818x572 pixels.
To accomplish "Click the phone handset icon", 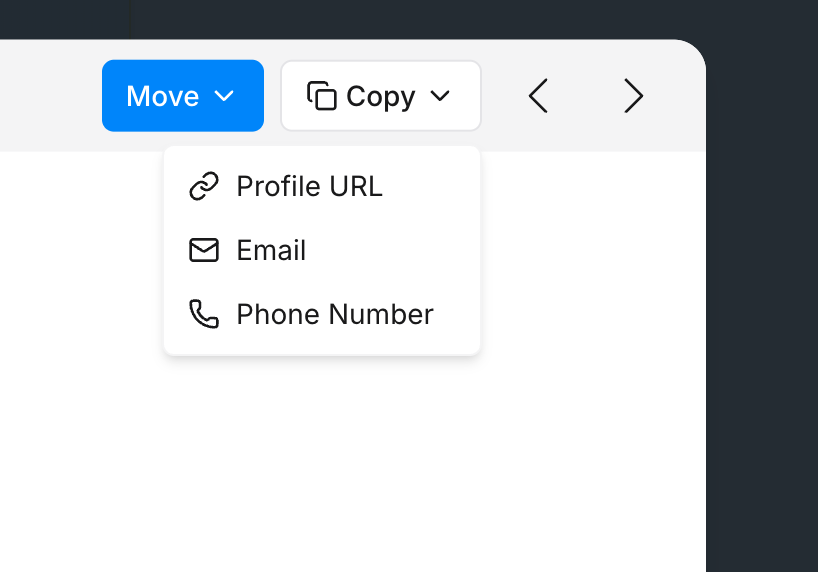I will tap(204, 314).
